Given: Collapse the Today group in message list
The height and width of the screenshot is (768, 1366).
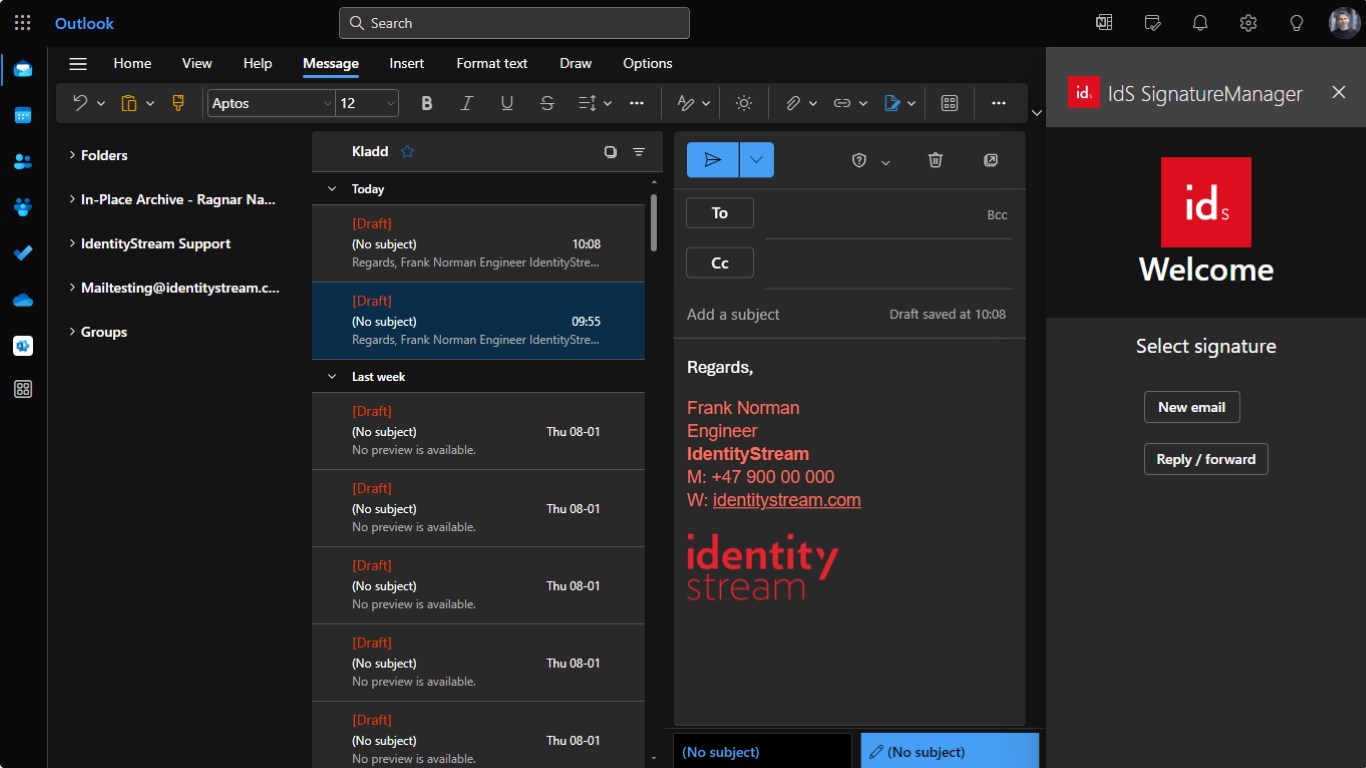Looking at the screenshot, I should pyautogui.click(x=332, y=189).
